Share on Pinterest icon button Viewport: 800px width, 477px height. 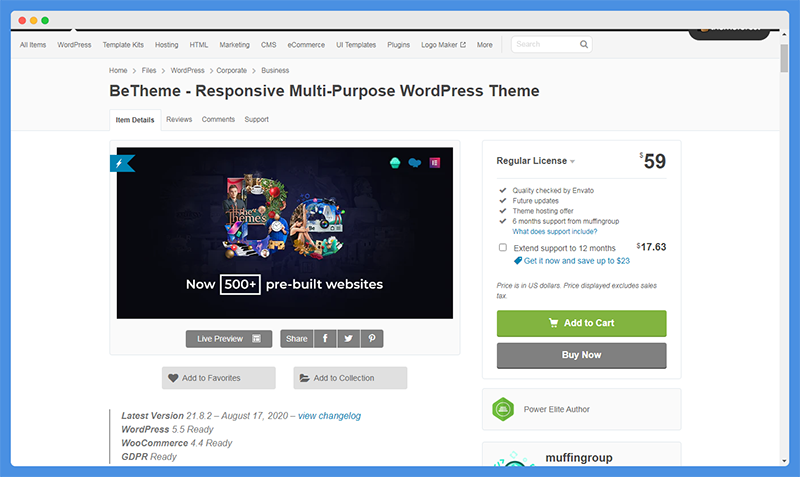(372, 339)
